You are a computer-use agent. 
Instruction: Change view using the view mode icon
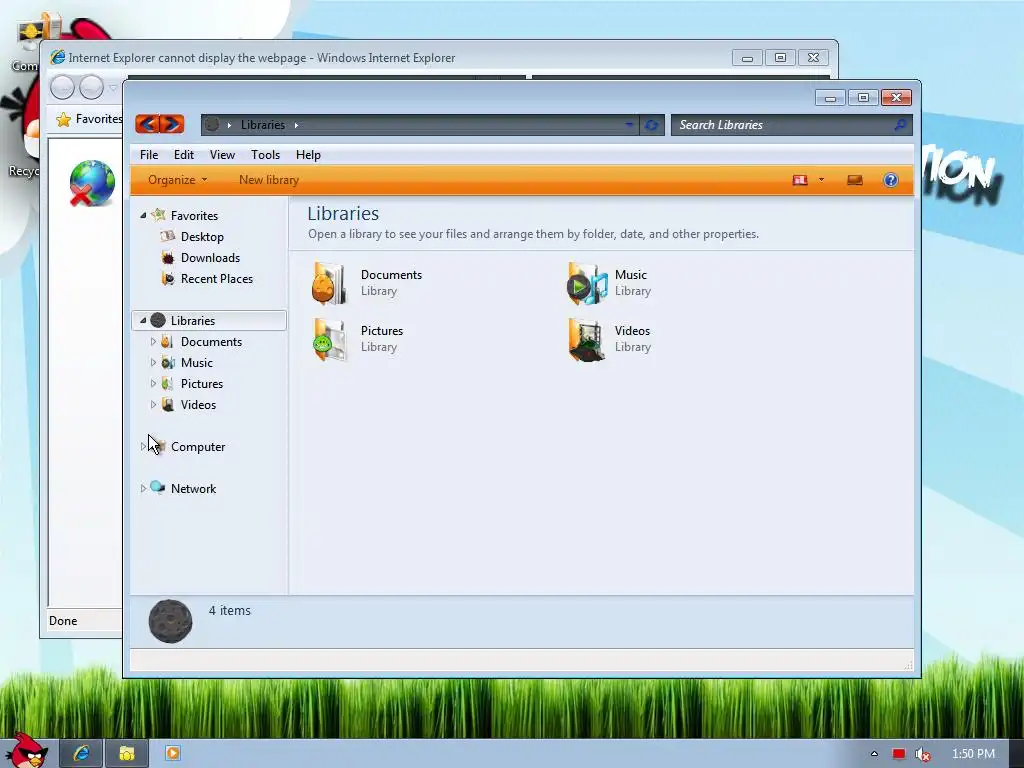(800, 180)
